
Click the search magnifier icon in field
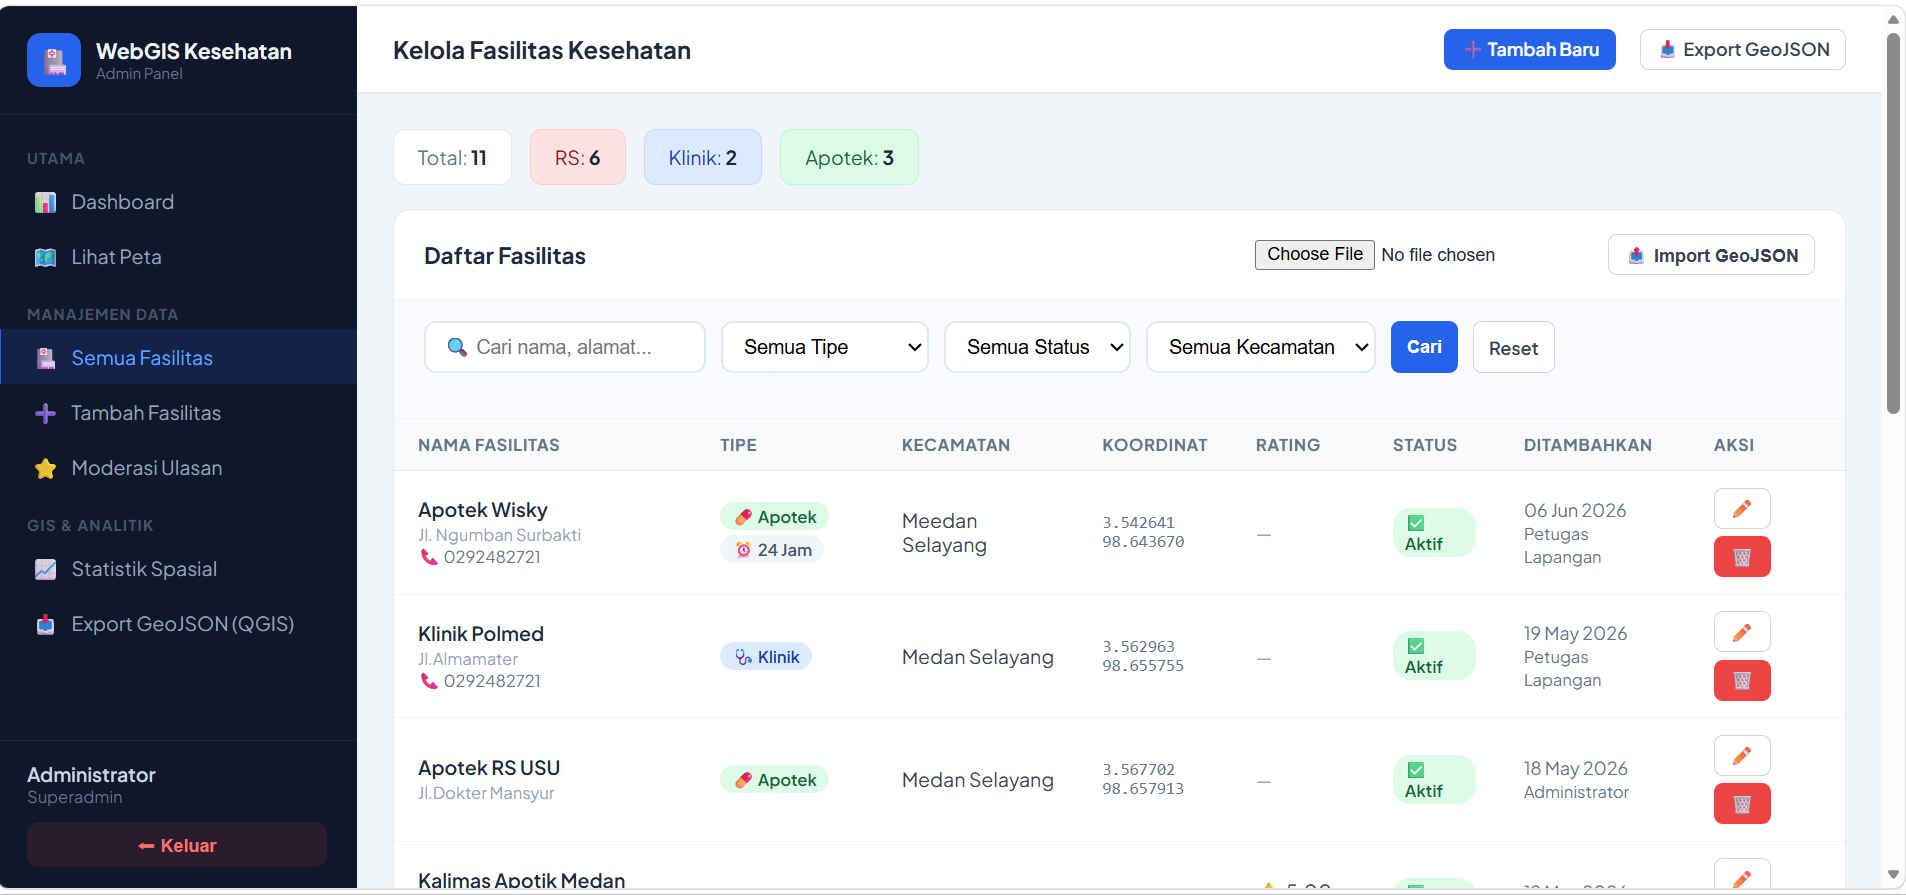click(457, 347)
